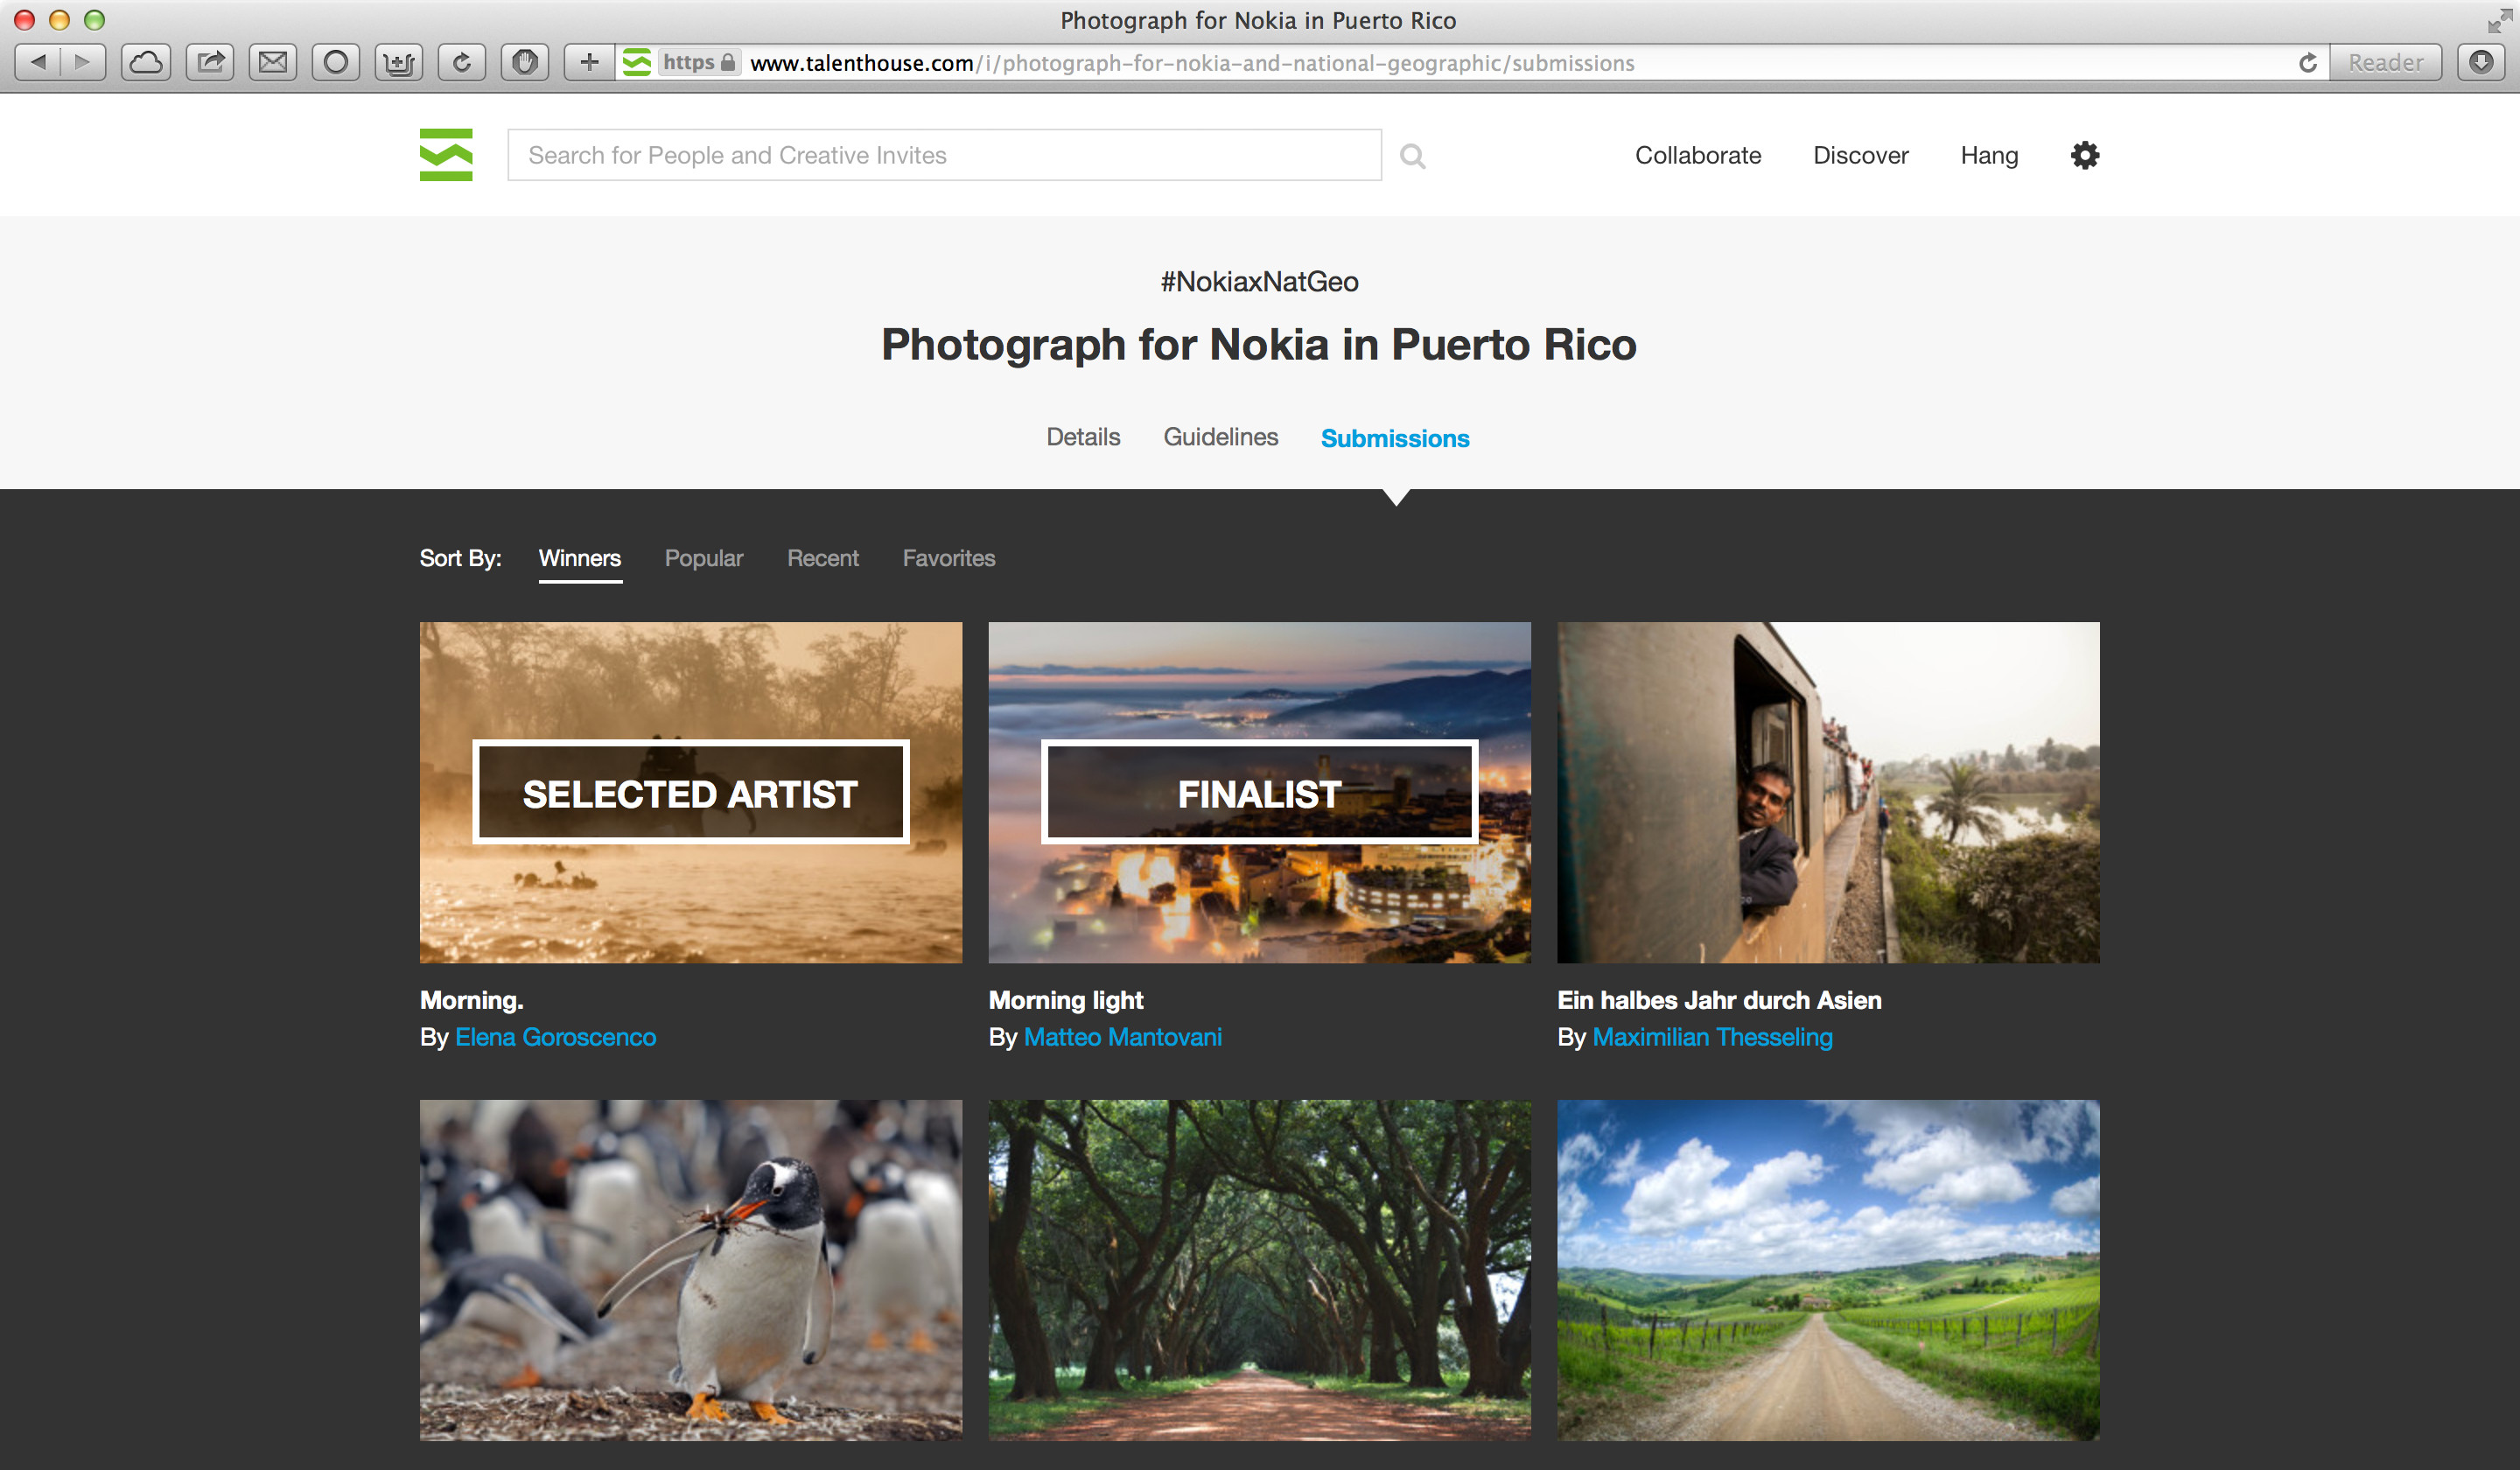Click the browser address bar URL
Viewport: 2520px width, 1470px height.
[1192, 63]
